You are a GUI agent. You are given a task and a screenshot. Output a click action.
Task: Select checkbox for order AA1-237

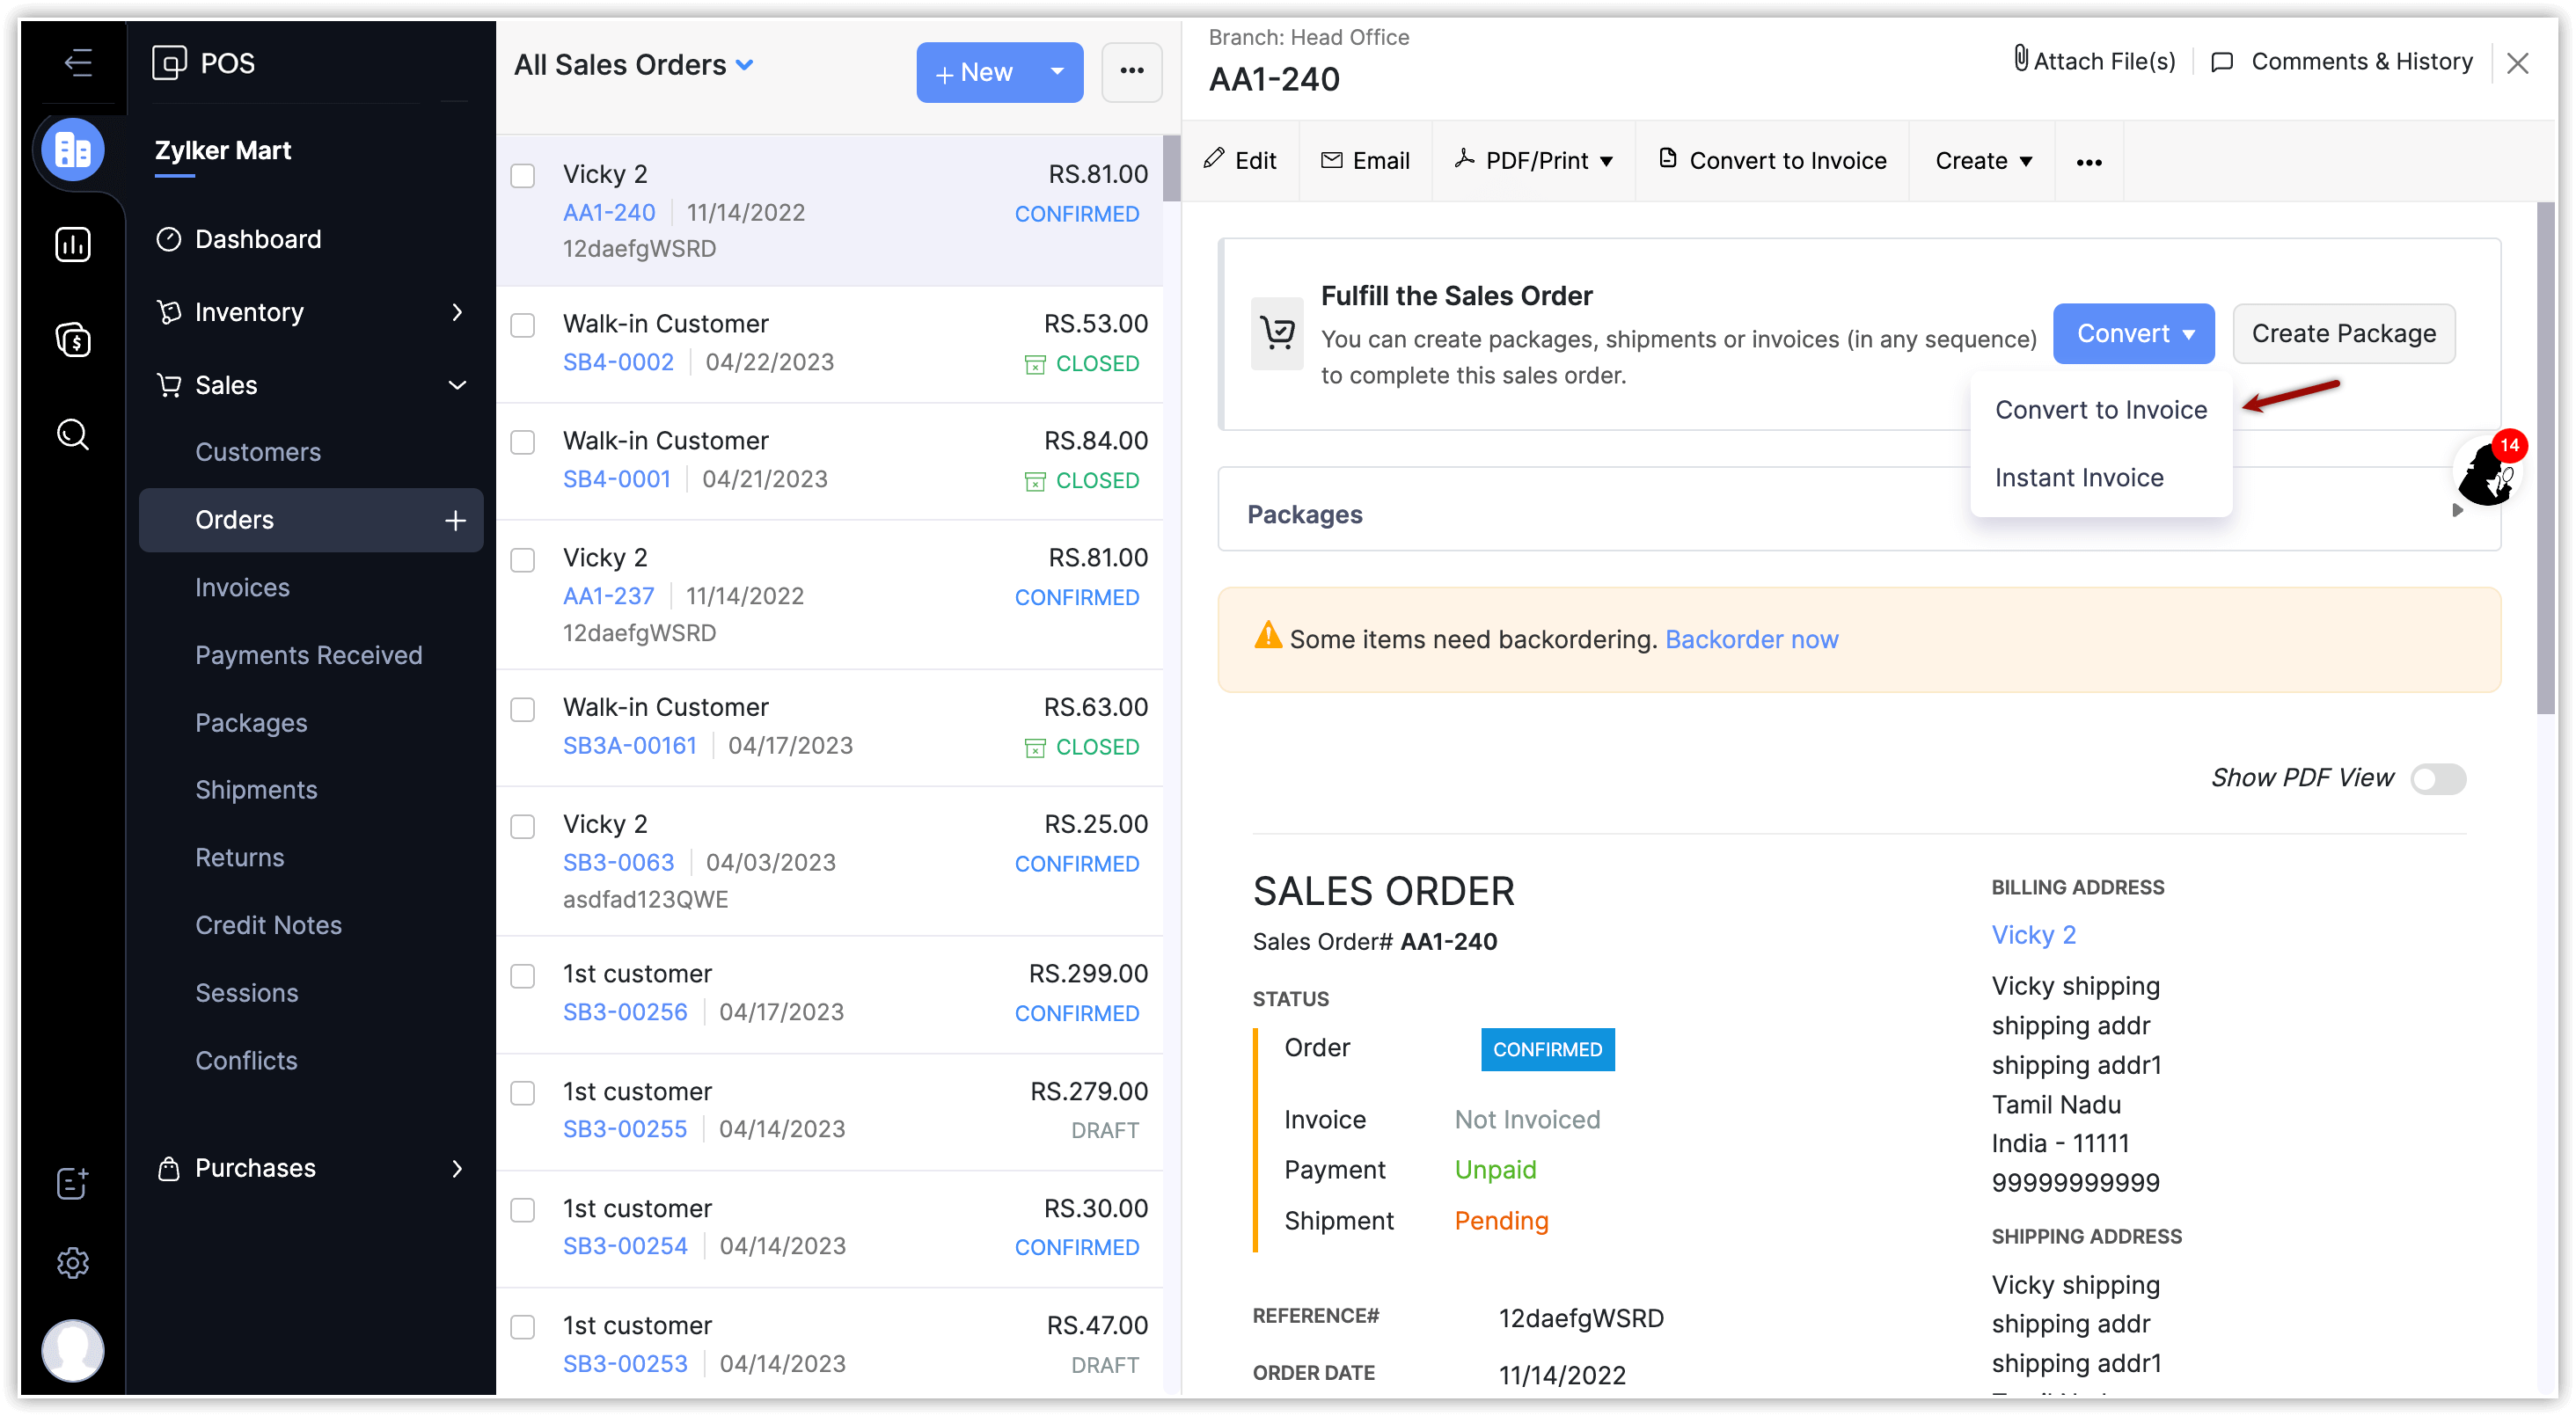(523, 560)
